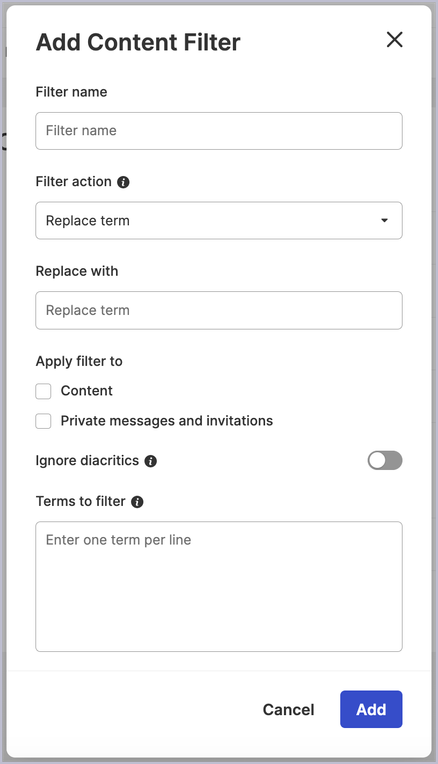Focus the Filter name text field

tap(219, 131)
